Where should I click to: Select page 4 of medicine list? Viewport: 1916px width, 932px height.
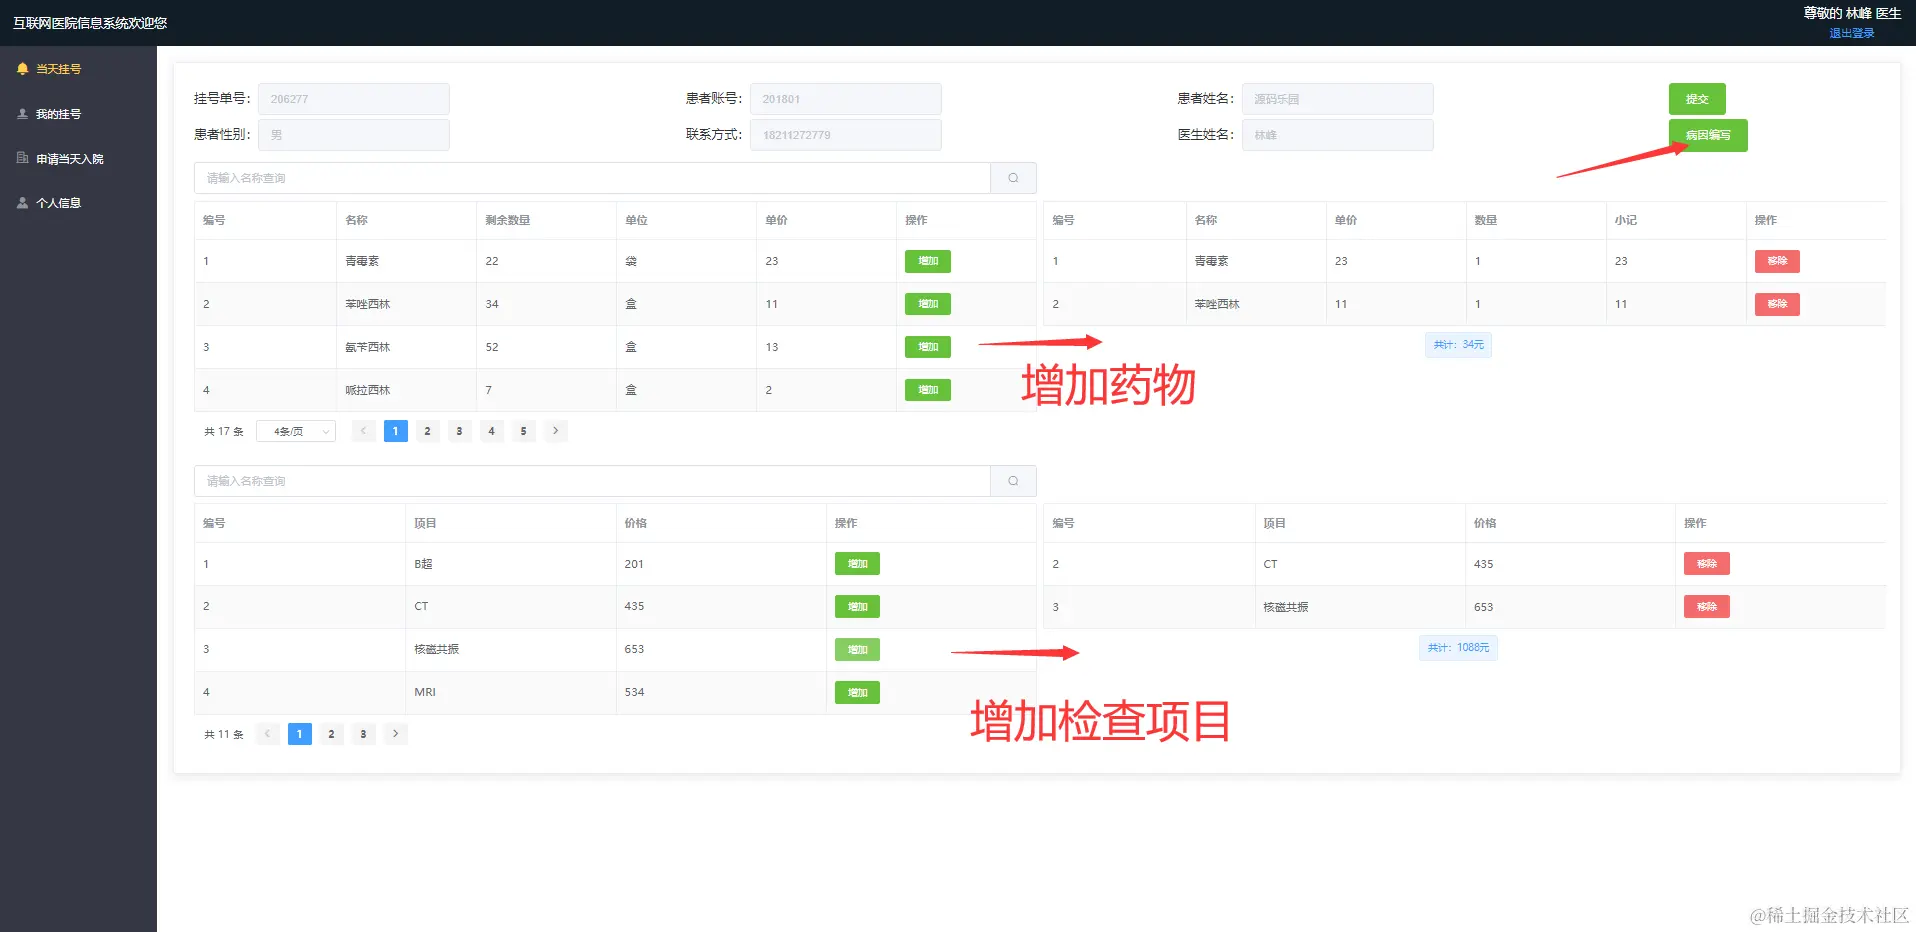tap(492, 431)
